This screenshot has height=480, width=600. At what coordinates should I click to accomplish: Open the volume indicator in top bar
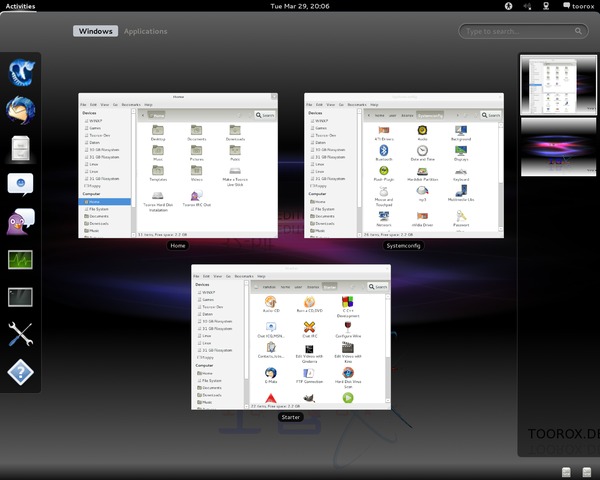pos(529,6)
